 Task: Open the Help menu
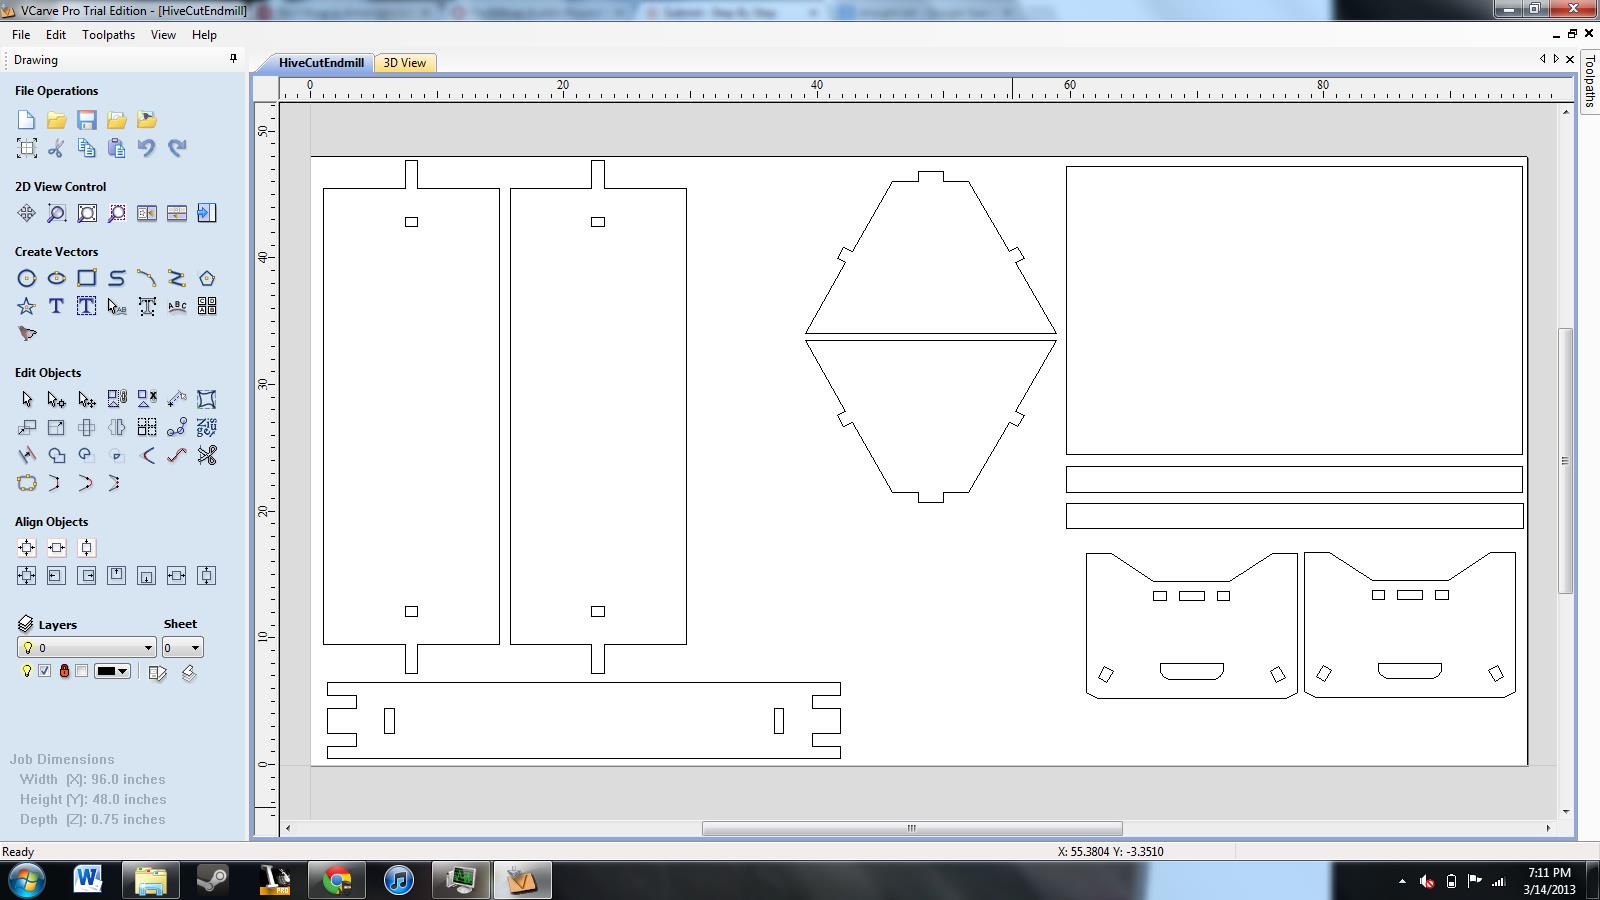(x=204, y=34)
